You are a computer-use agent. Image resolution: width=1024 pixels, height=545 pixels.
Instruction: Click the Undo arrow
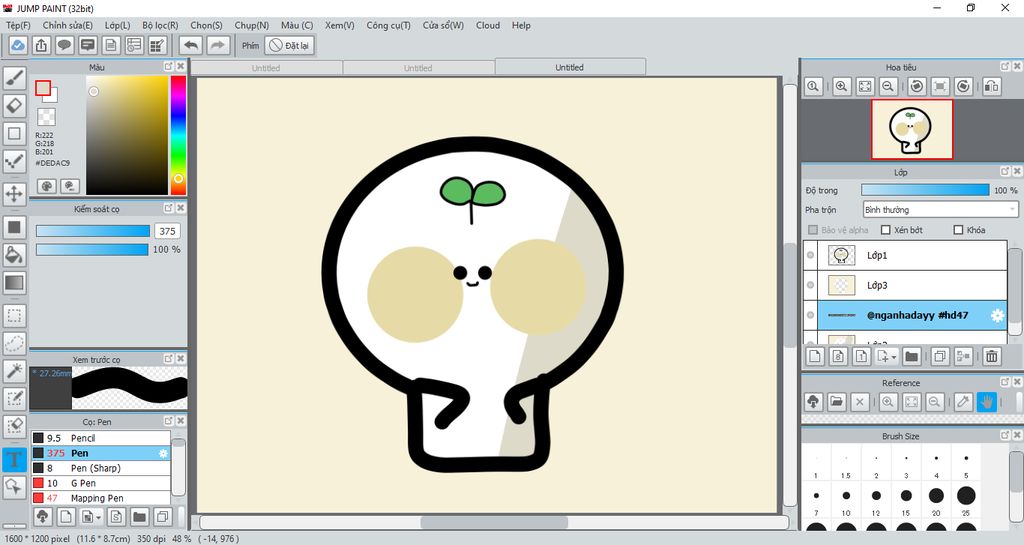point(191,45)
